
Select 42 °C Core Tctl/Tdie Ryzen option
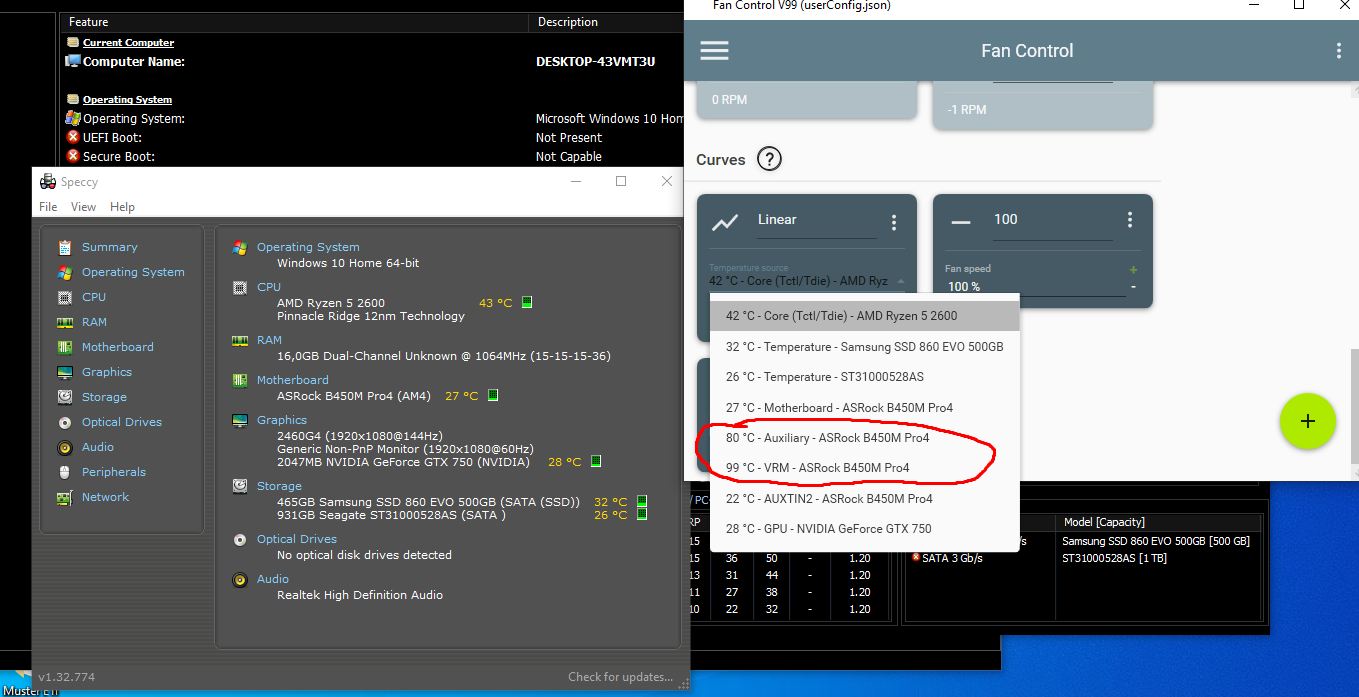864,316
